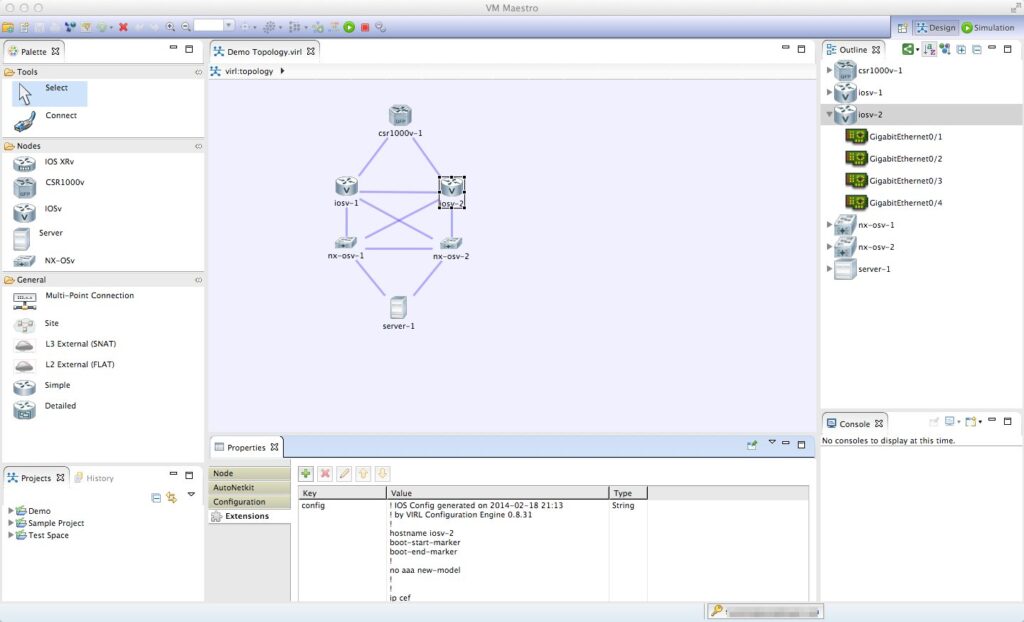
Task: Click the red X delete toolbar icon
Action: point(123,27)
